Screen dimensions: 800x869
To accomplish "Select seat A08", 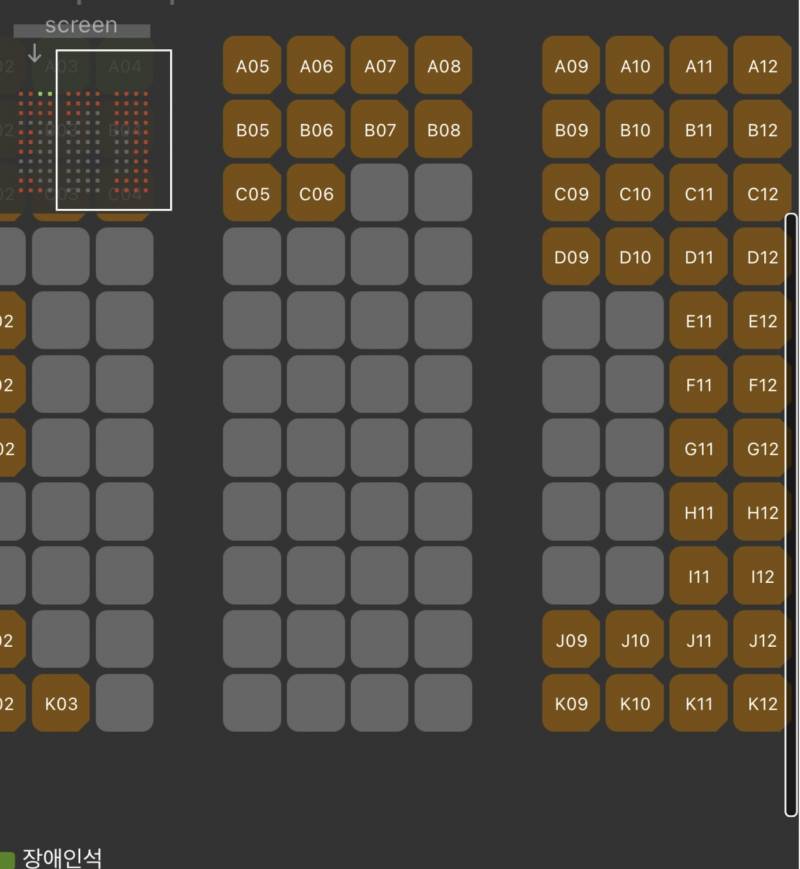I will [x=444, y=66].
